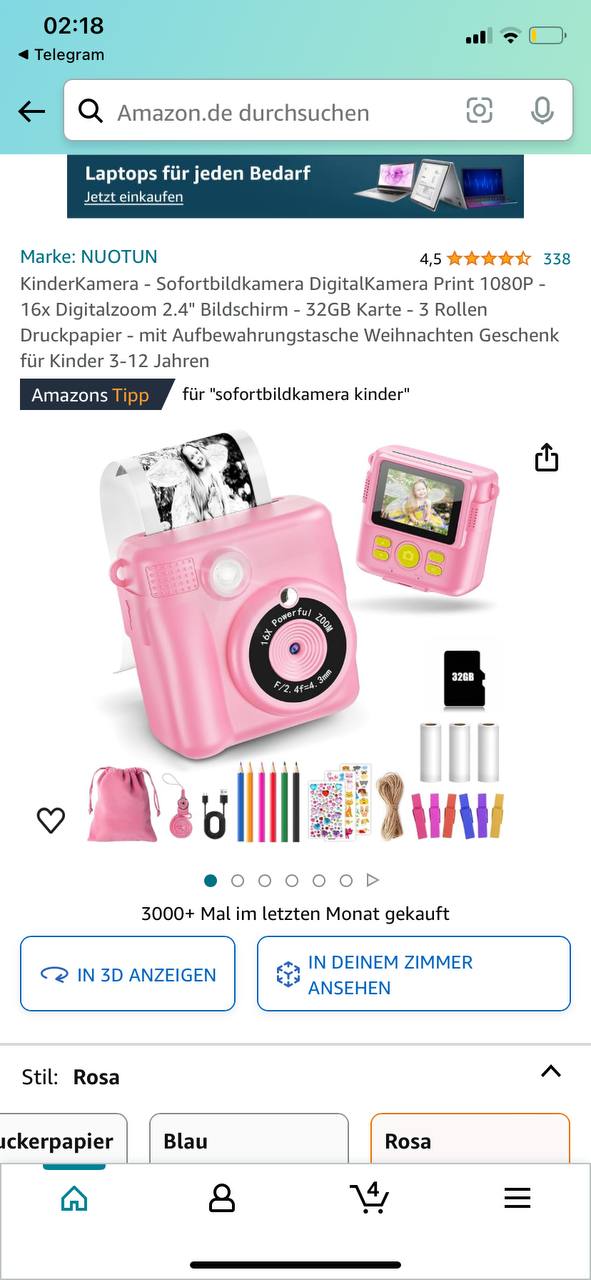This screenshot has height=1280, width=591.
Task: Tap IN 3D ANZEIGEN button
Action: pyautogui.click(x=128, y=974)
